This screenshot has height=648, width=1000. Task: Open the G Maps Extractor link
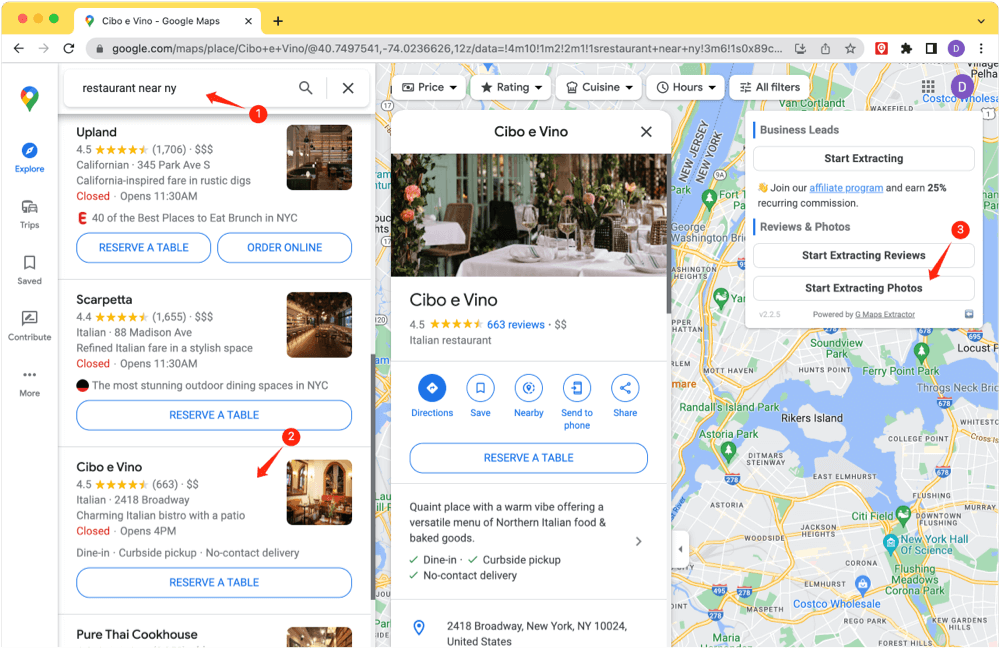click(885, 314)
